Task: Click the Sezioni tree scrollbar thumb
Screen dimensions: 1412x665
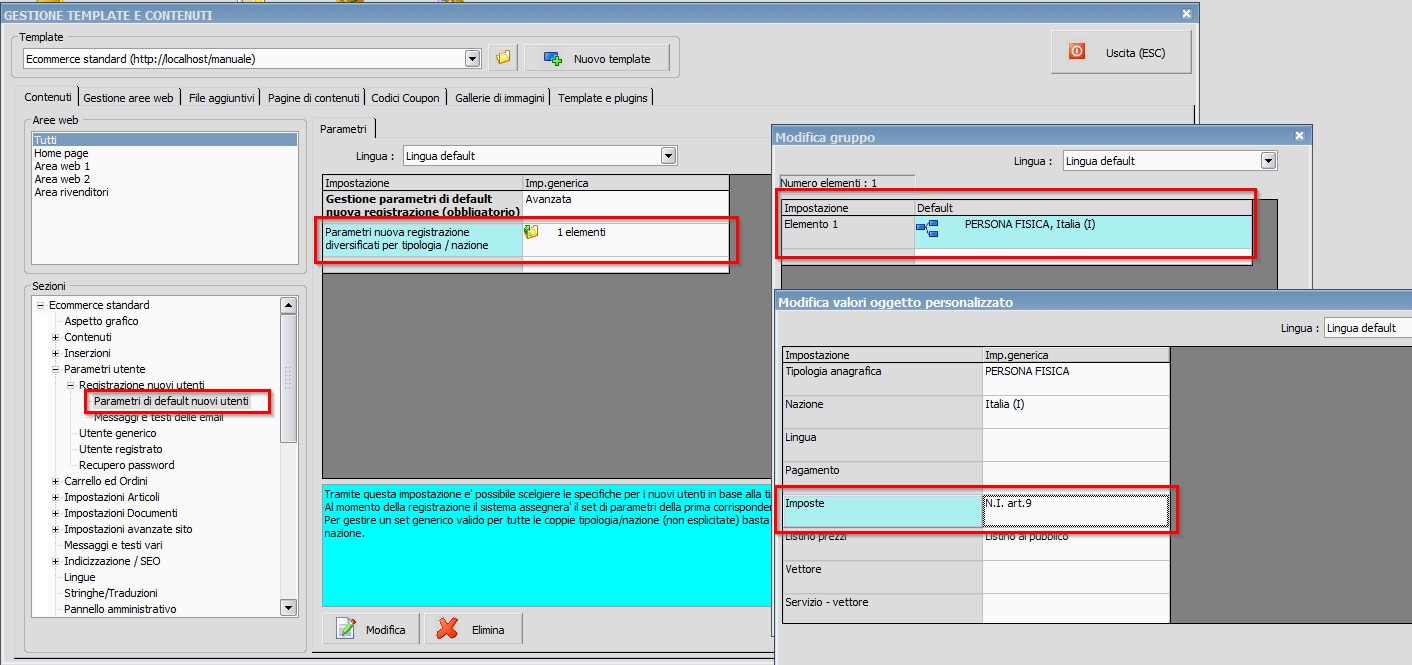Action: pos(288,378)
